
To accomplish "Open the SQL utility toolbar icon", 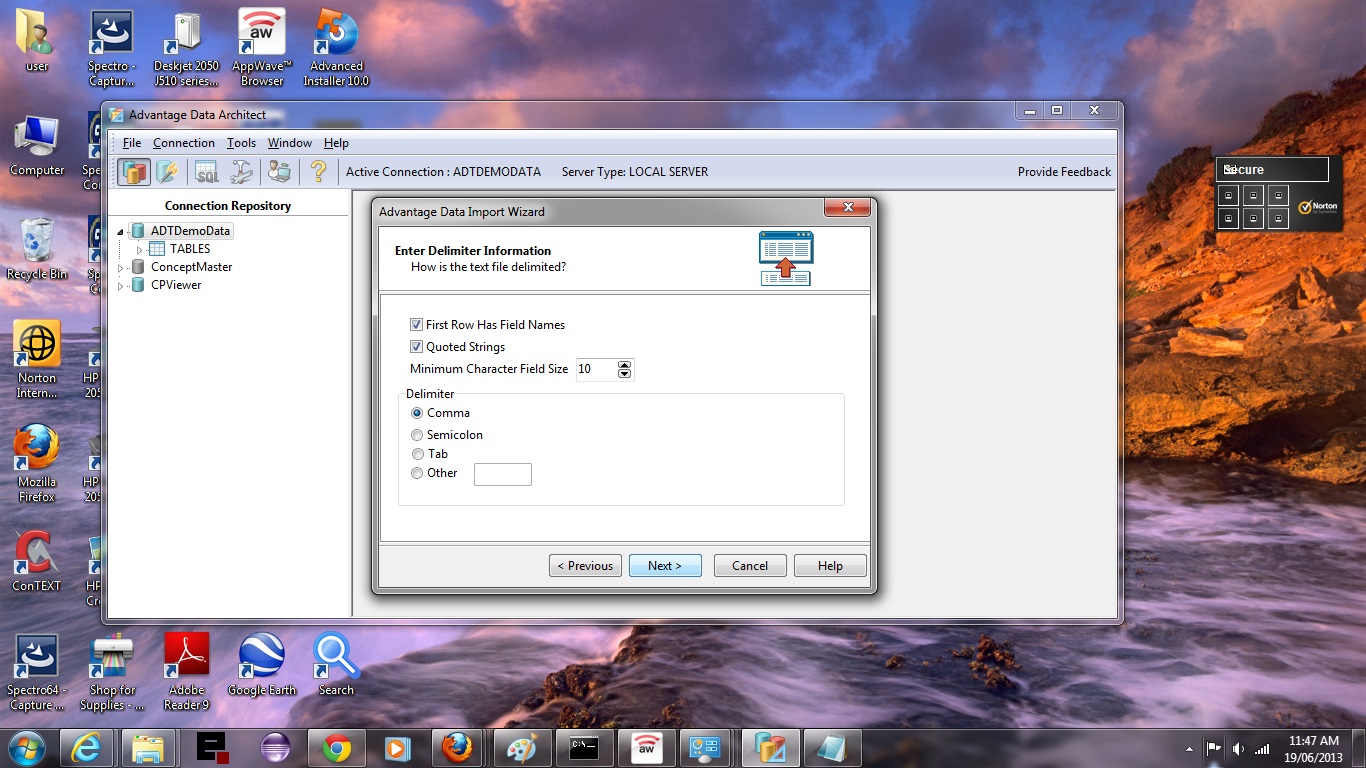I will tap(207, 172).
